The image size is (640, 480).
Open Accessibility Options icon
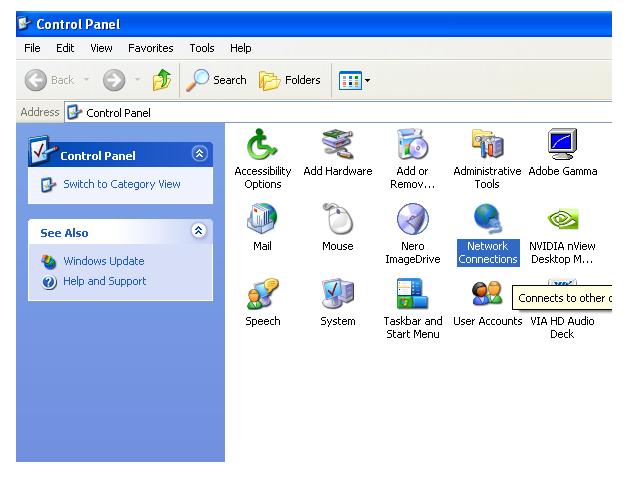pos(262,146)
